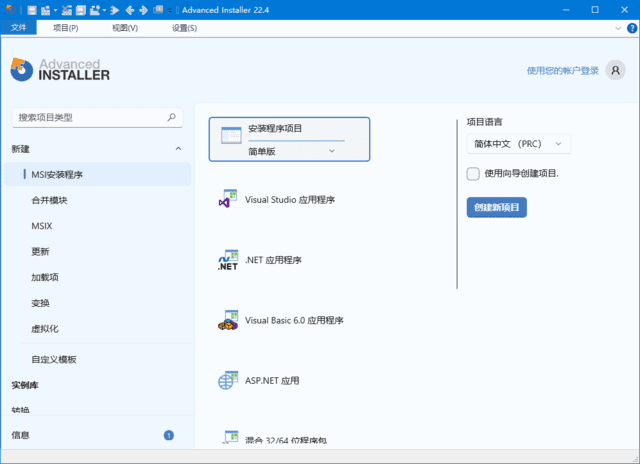Image resolution: width=640 pixels, height=464 pixels.
Task: Select the .NET 应用程序 project icon
Action: (x=227, y=260)
